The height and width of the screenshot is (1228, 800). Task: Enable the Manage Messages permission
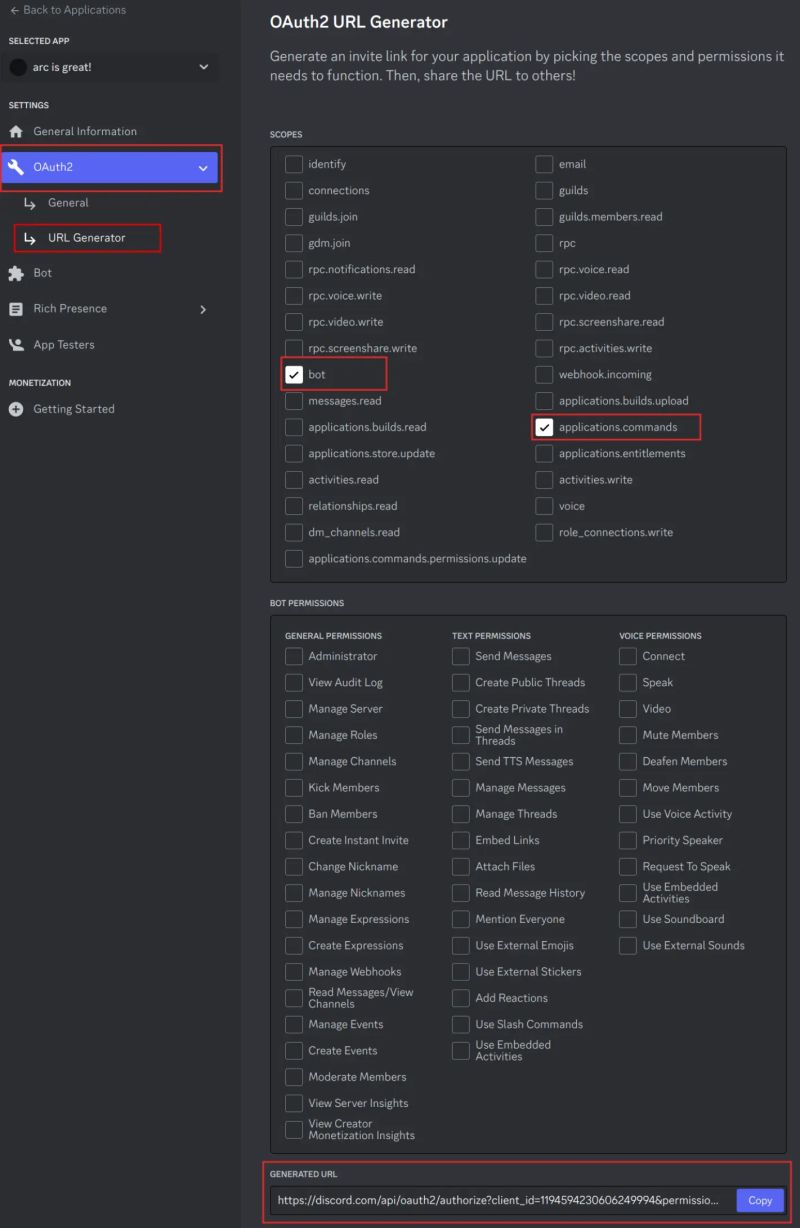click(x=461, y=788)
